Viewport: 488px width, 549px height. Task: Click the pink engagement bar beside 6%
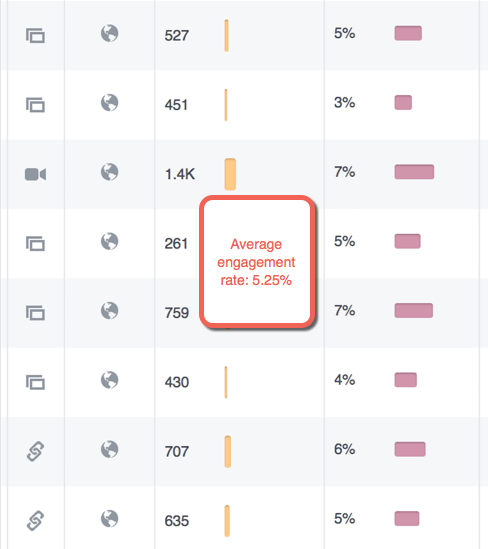(410, 449)
